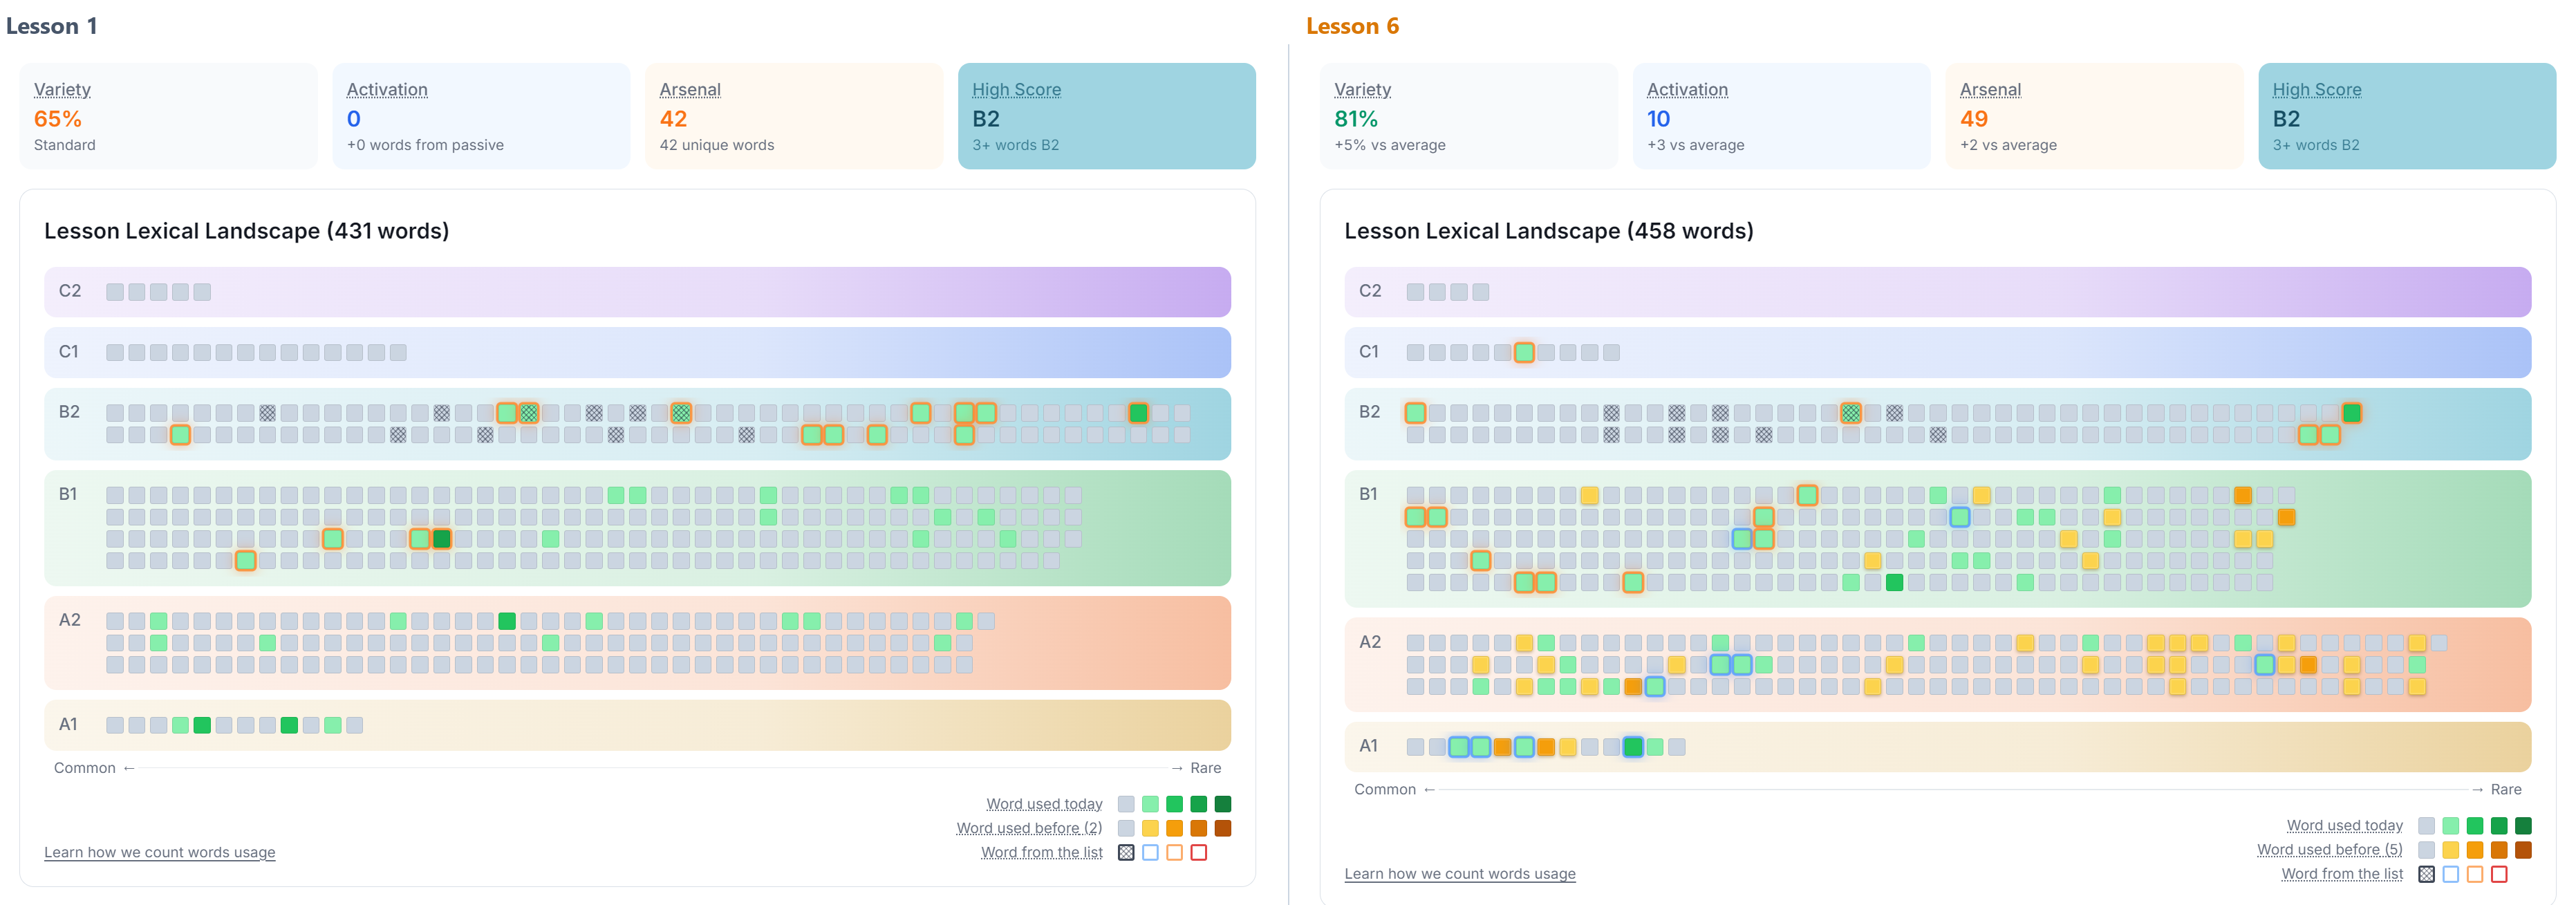Click the blue outlined square in Lesson 1 legend
This screenshot has width=2576, height=905.
pos(1150,853)
